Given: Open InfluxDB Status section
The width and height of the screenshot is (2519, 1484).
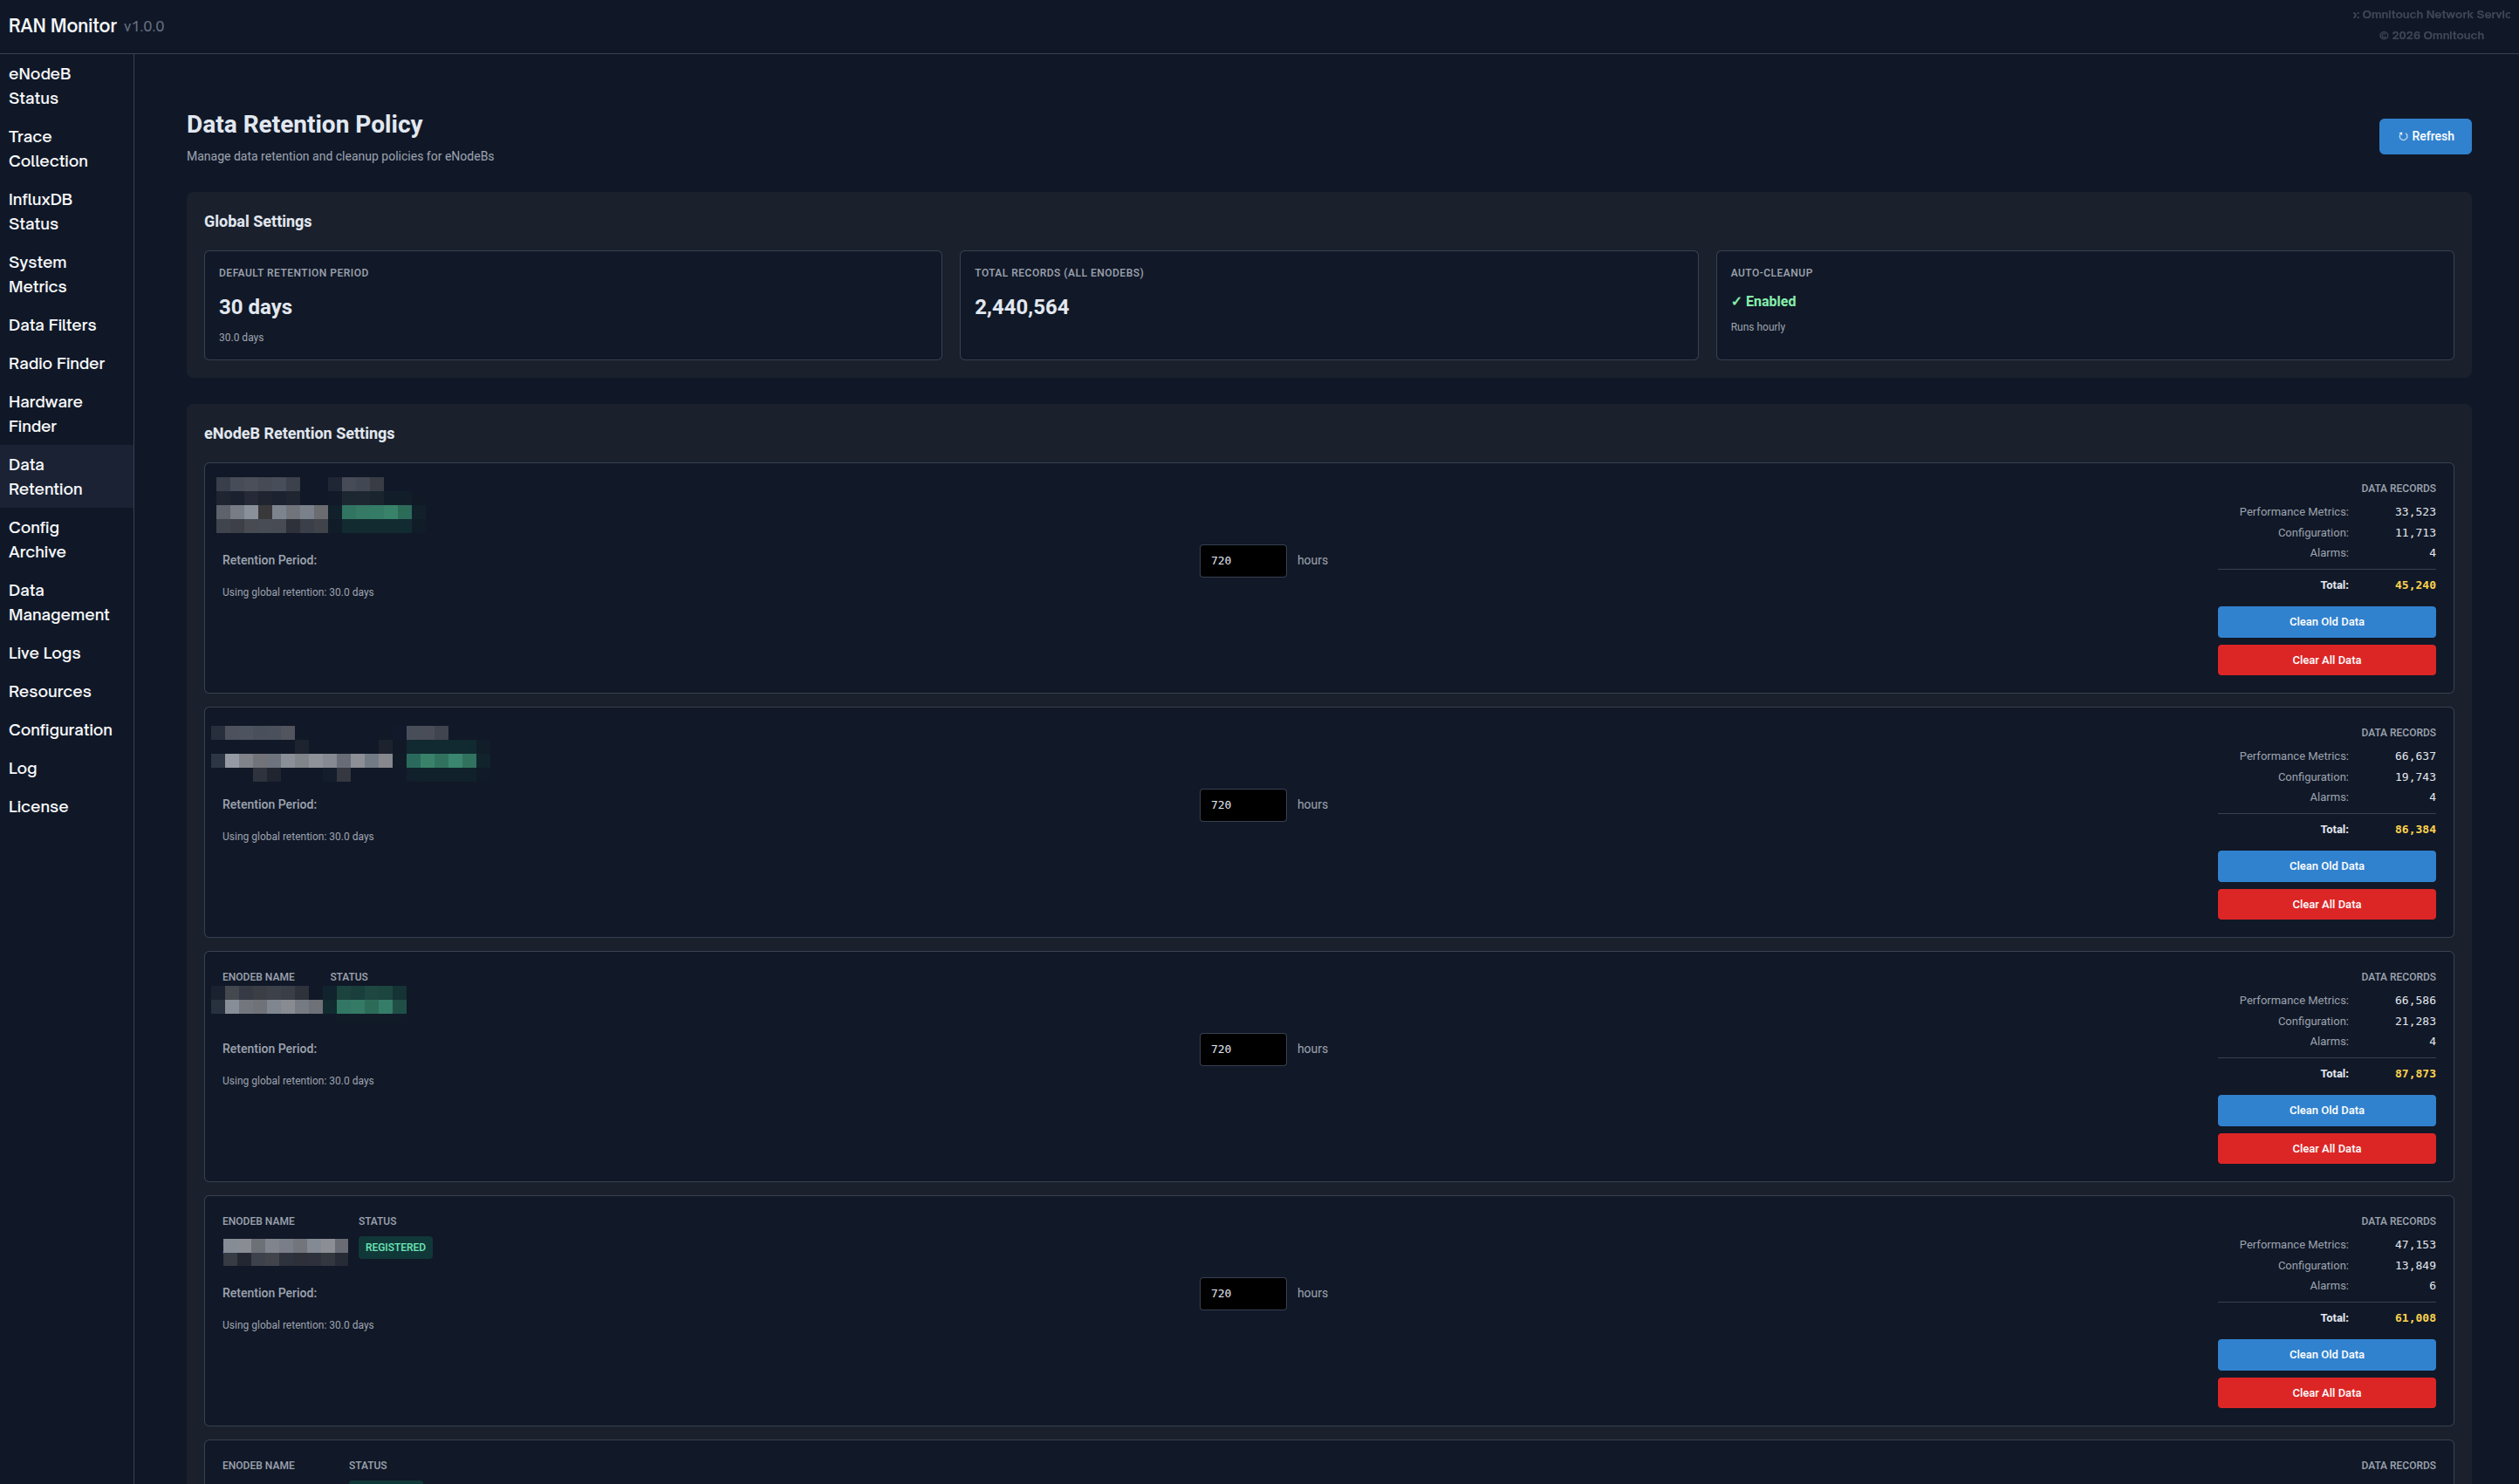Looking at the screenshot, I should click(40, 212).
